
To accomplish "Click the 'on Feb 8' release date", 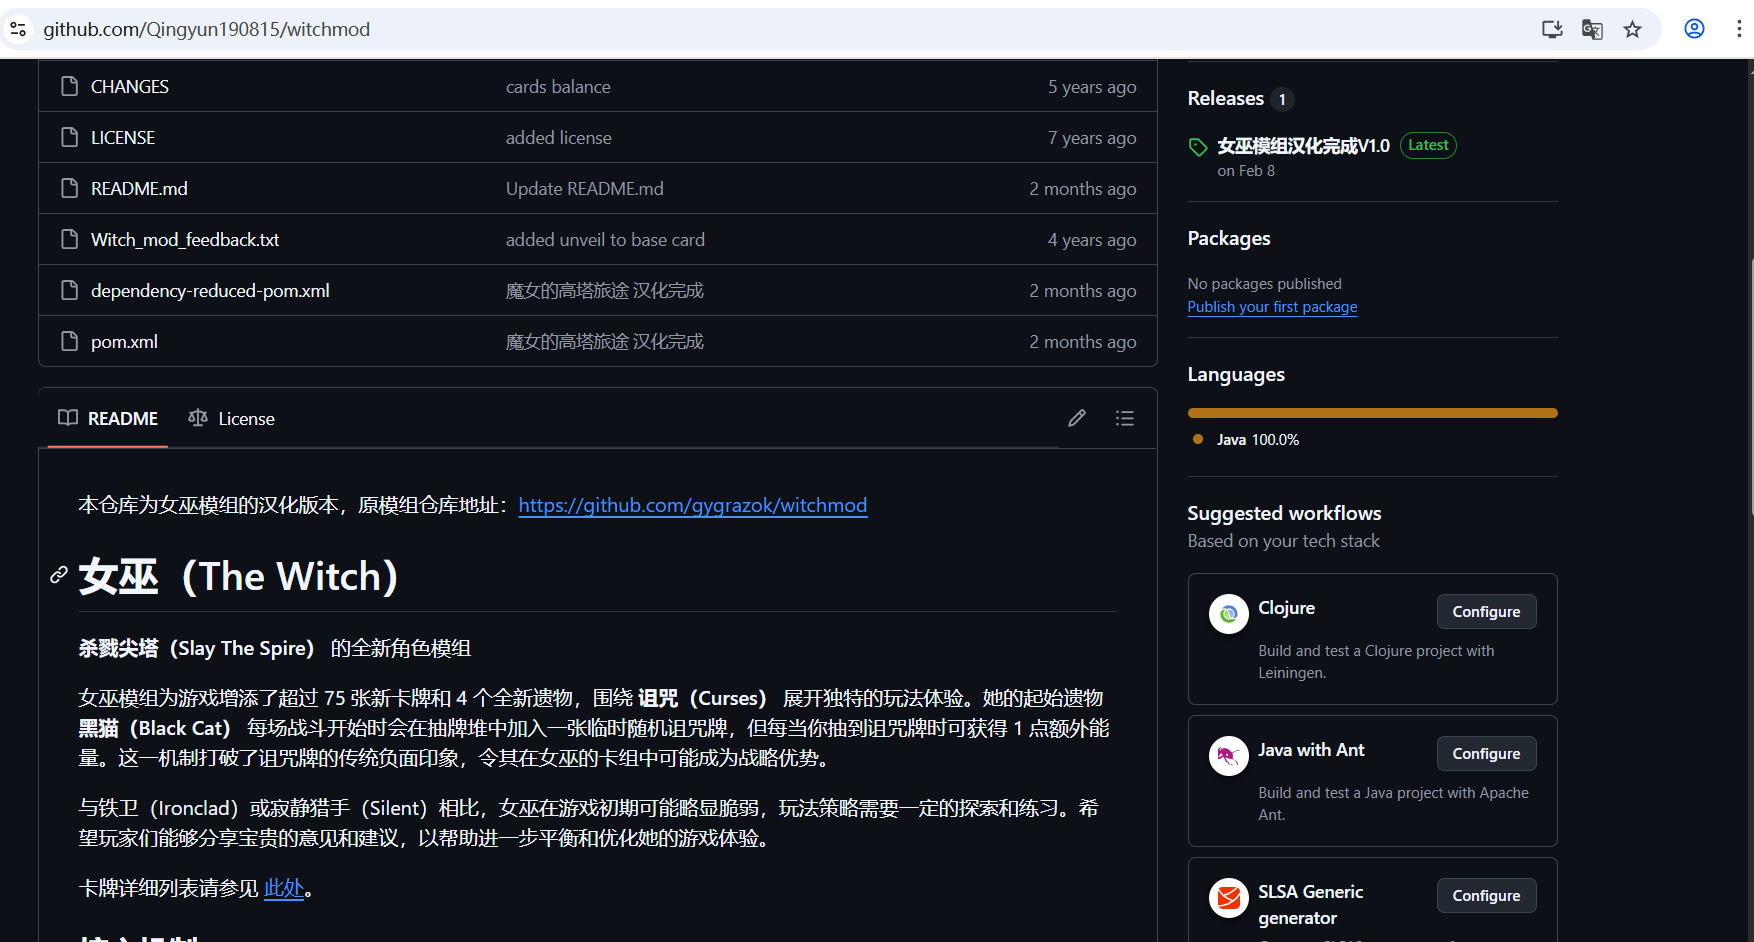I will tap(1246, 171).
